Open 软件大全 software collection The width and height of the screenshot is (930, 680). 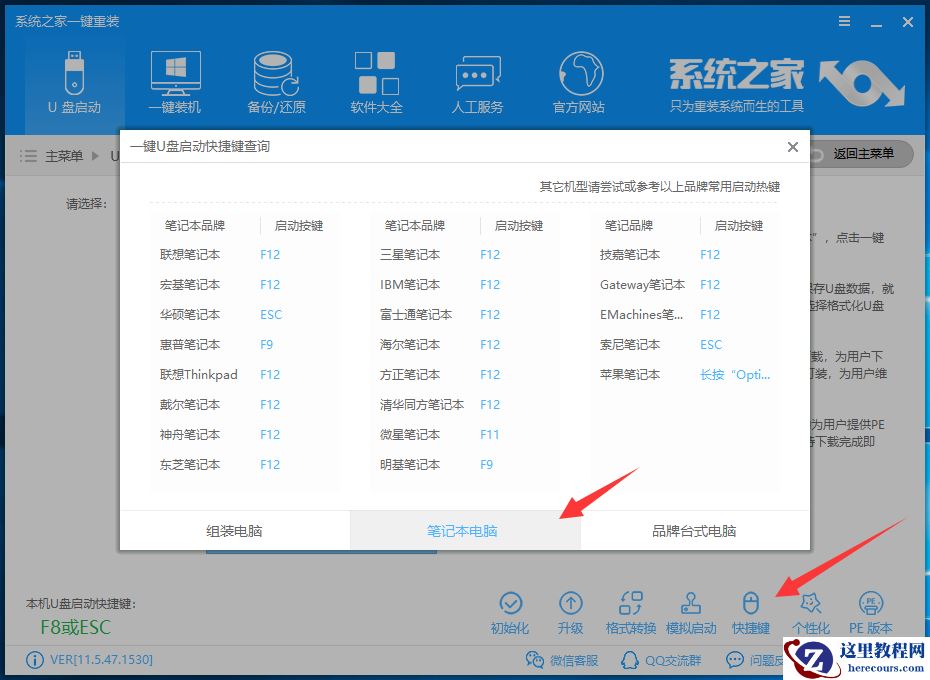pyautogui.click(x=377, y=80)
